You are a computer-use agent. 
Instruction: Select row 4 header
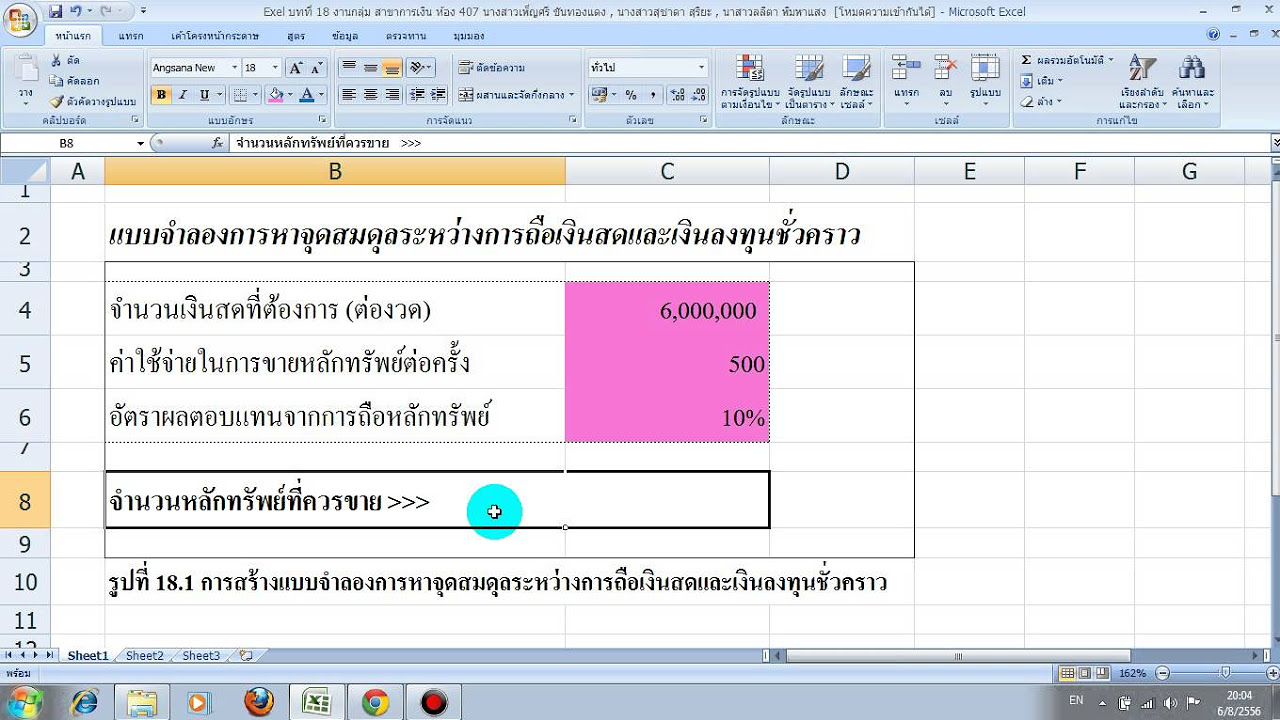click(25, 309)
